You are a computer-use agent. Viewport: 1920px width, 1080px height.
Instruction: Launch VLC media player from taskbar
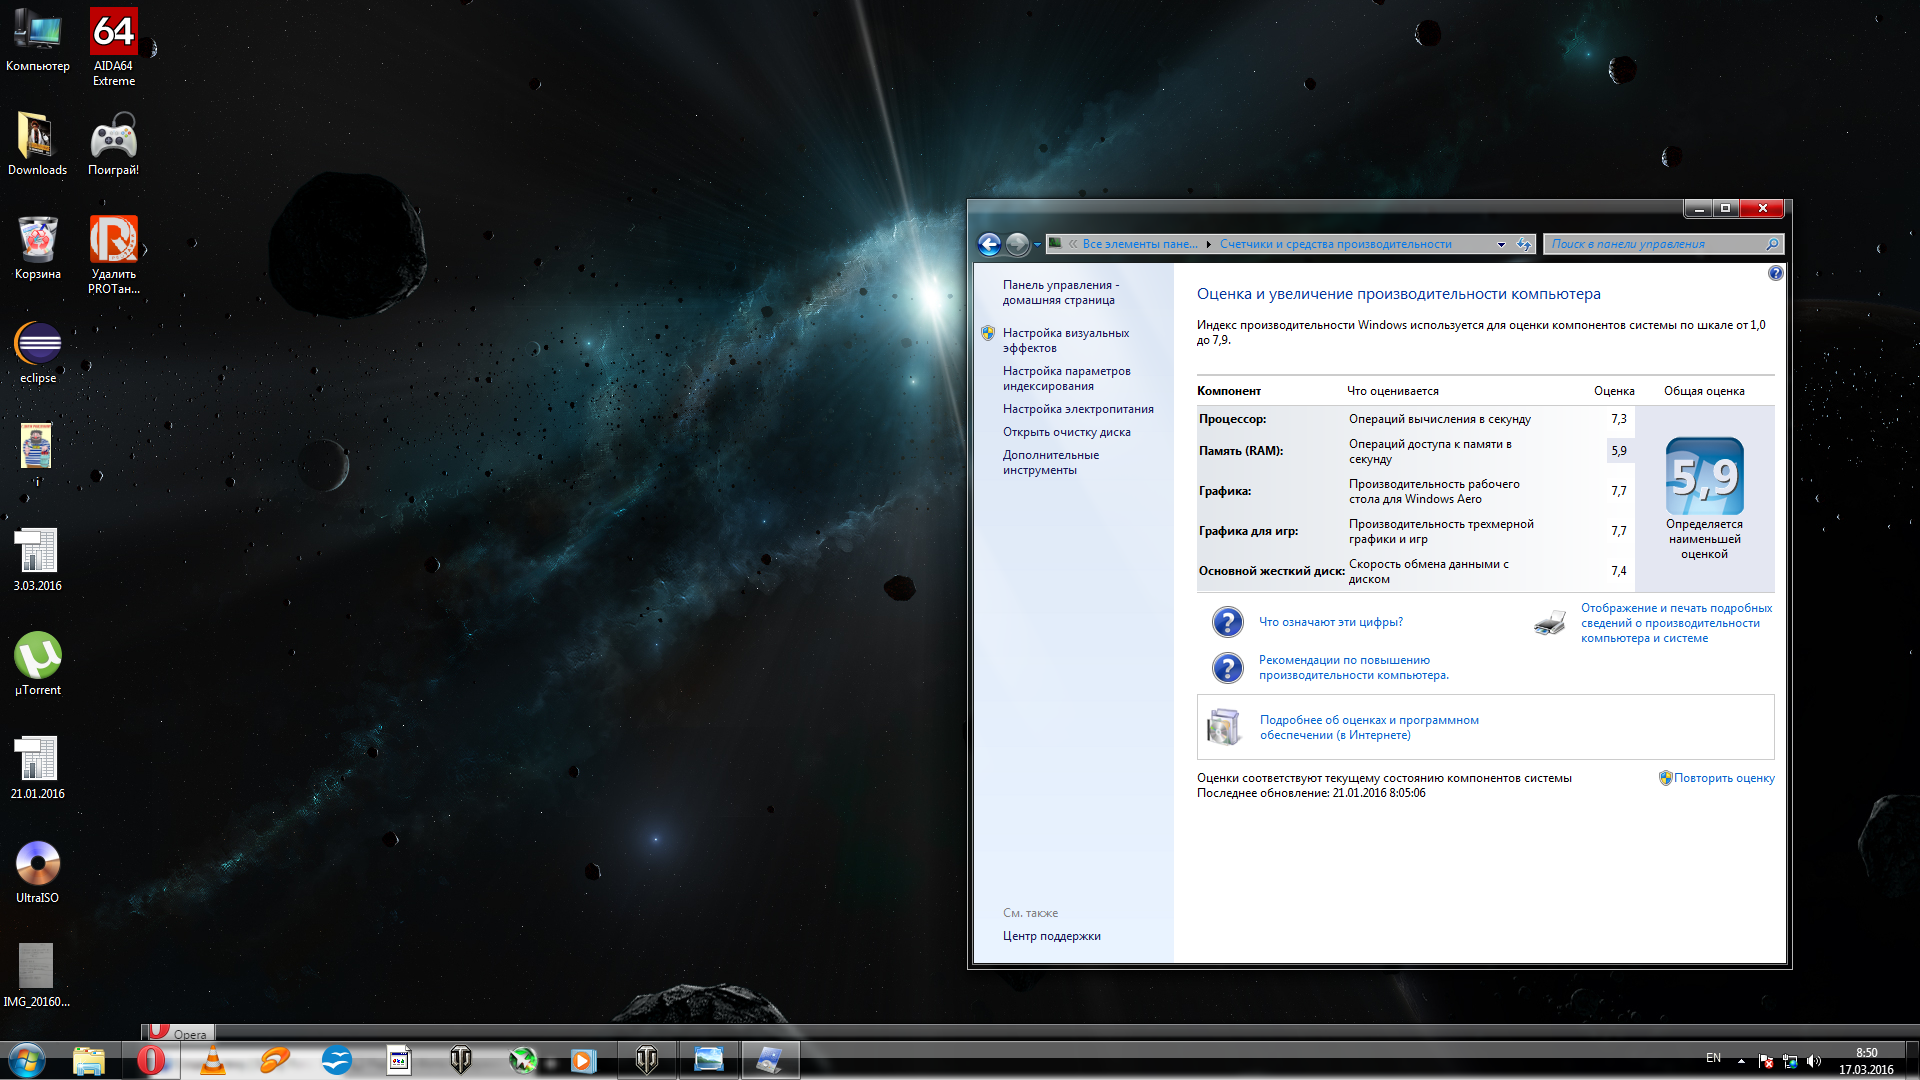point(213,1060)
